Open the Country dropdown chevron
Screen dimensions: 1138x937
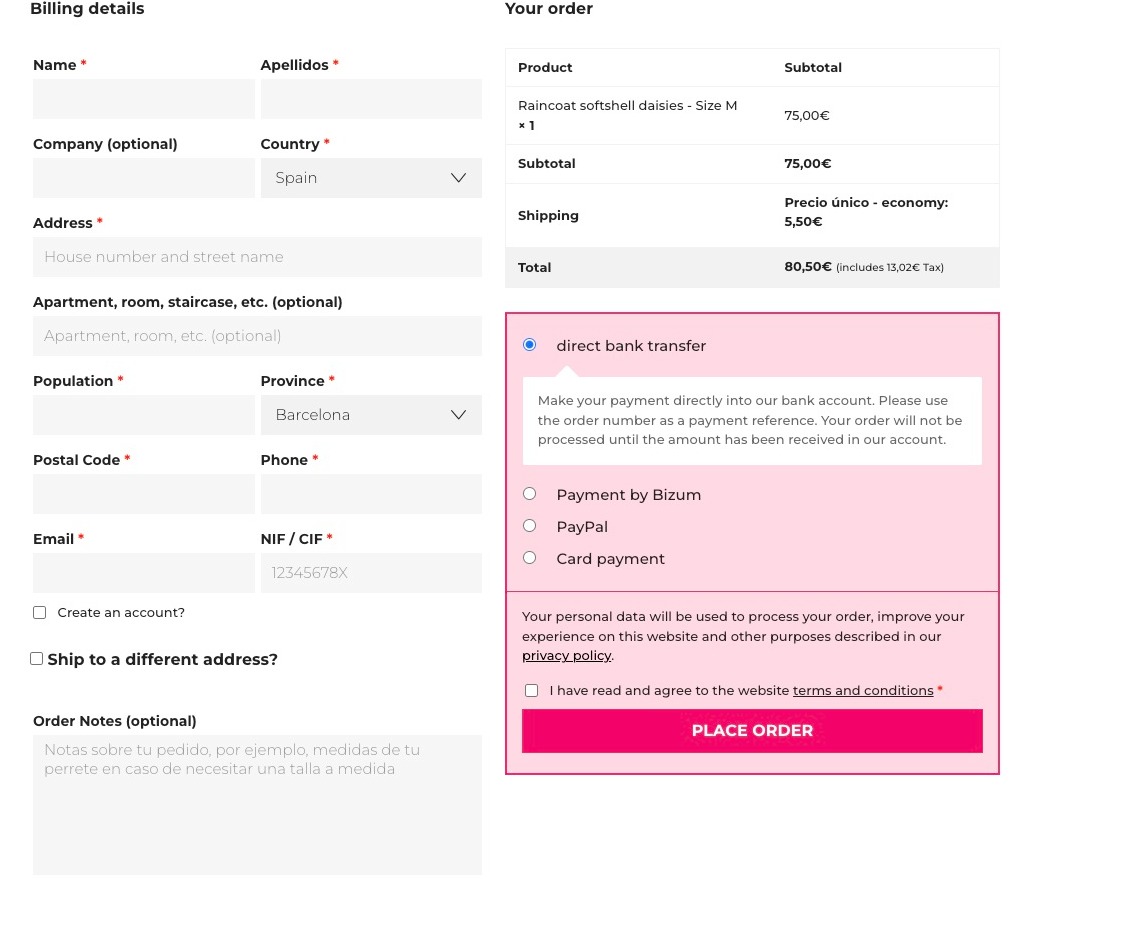(458, 178)
